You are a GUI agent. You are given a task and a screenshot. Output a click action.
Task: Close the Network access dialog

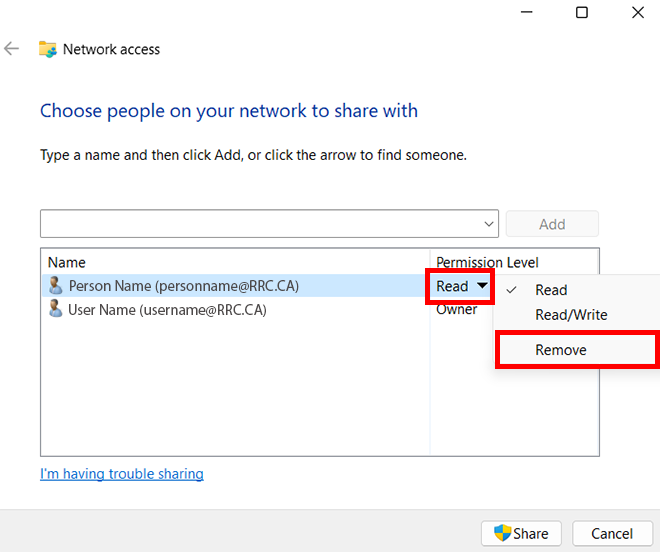click(x=637, y=13)
